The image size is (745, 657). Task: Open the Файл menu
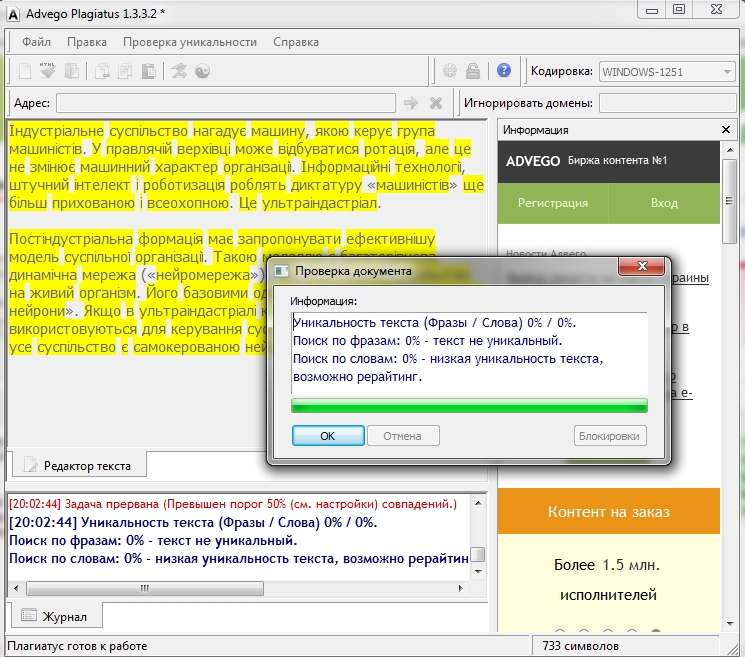click(36, 42)
